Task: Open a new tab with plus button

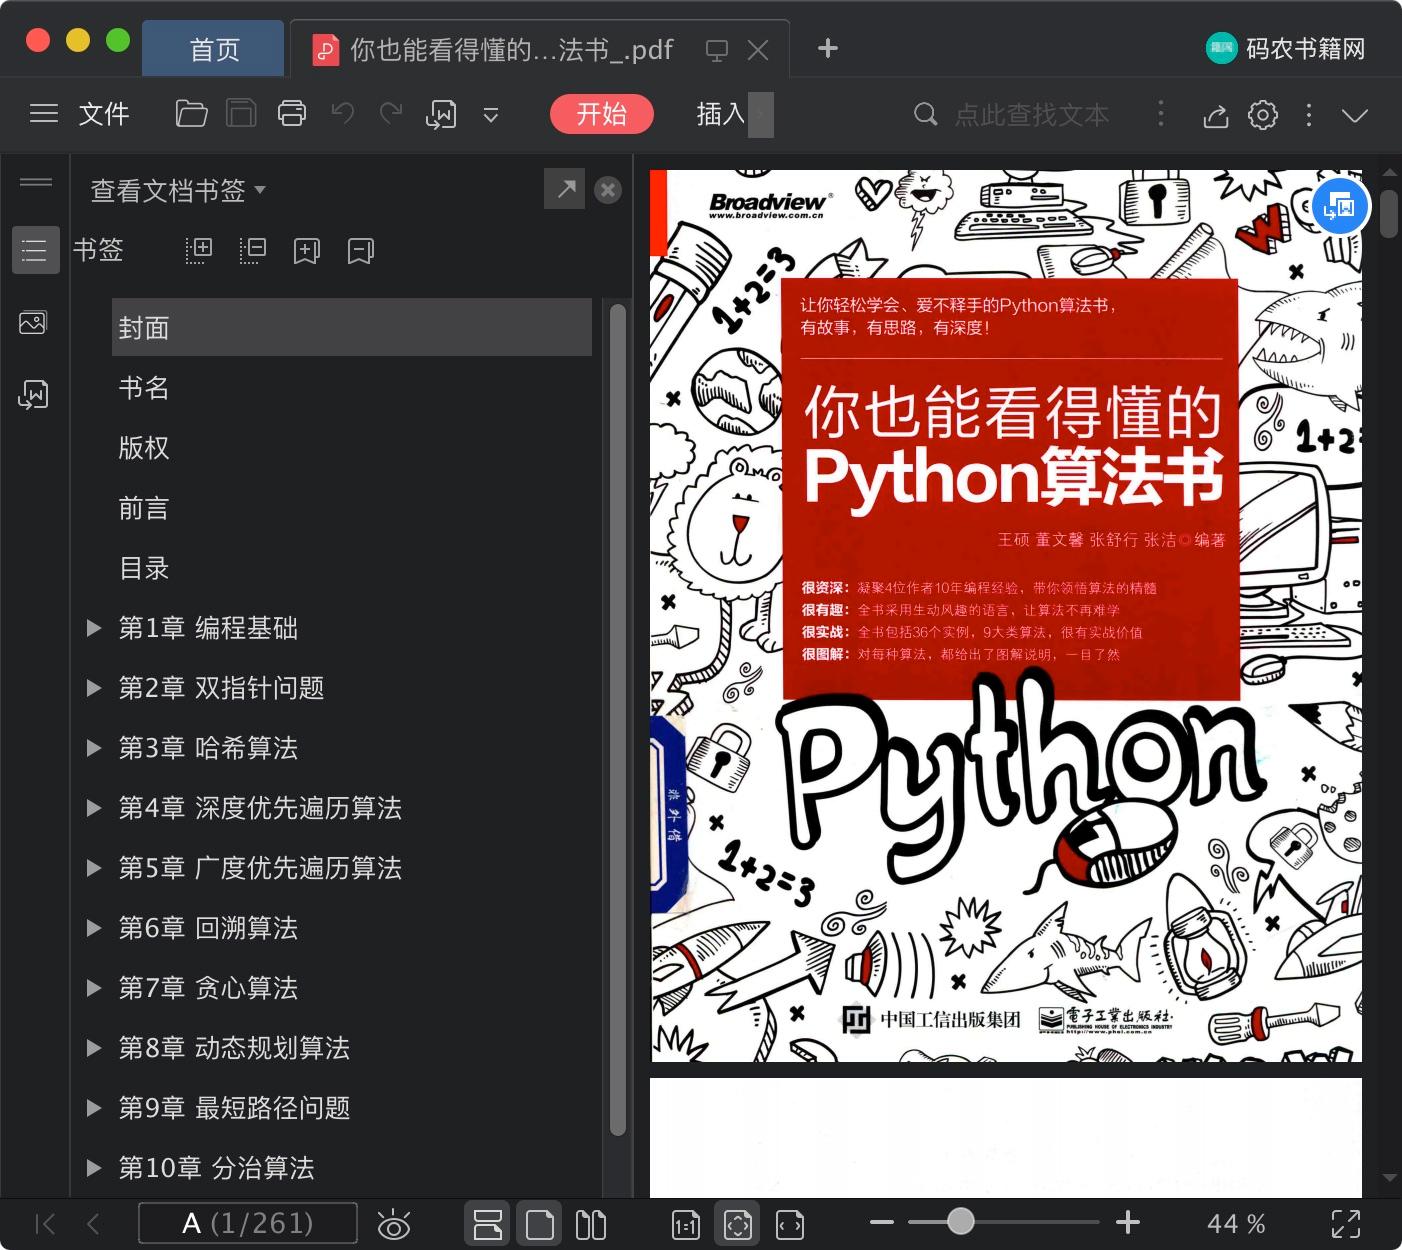Action: [x=827, y=48]
